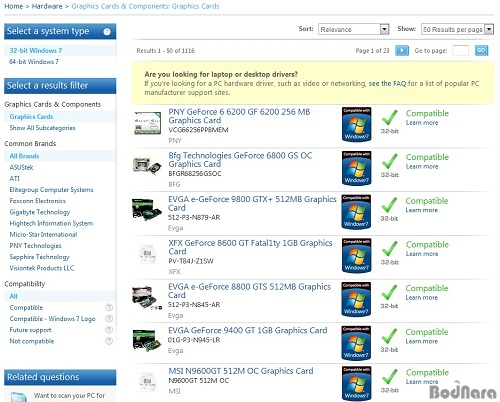This screenshot has height=402, width=500.
Task: Select 32-bit Windows 7 system type
Action: (36, 51)
